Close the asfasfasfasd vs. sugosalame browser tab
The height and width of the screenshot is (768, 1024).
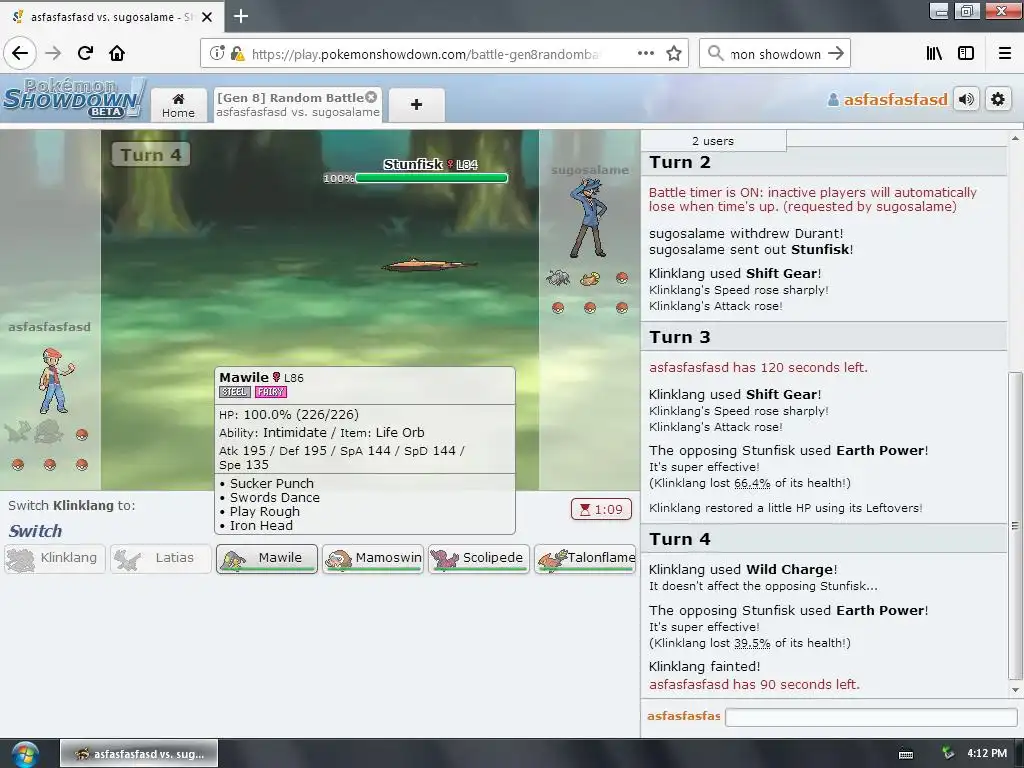click(x=207, y=17)
